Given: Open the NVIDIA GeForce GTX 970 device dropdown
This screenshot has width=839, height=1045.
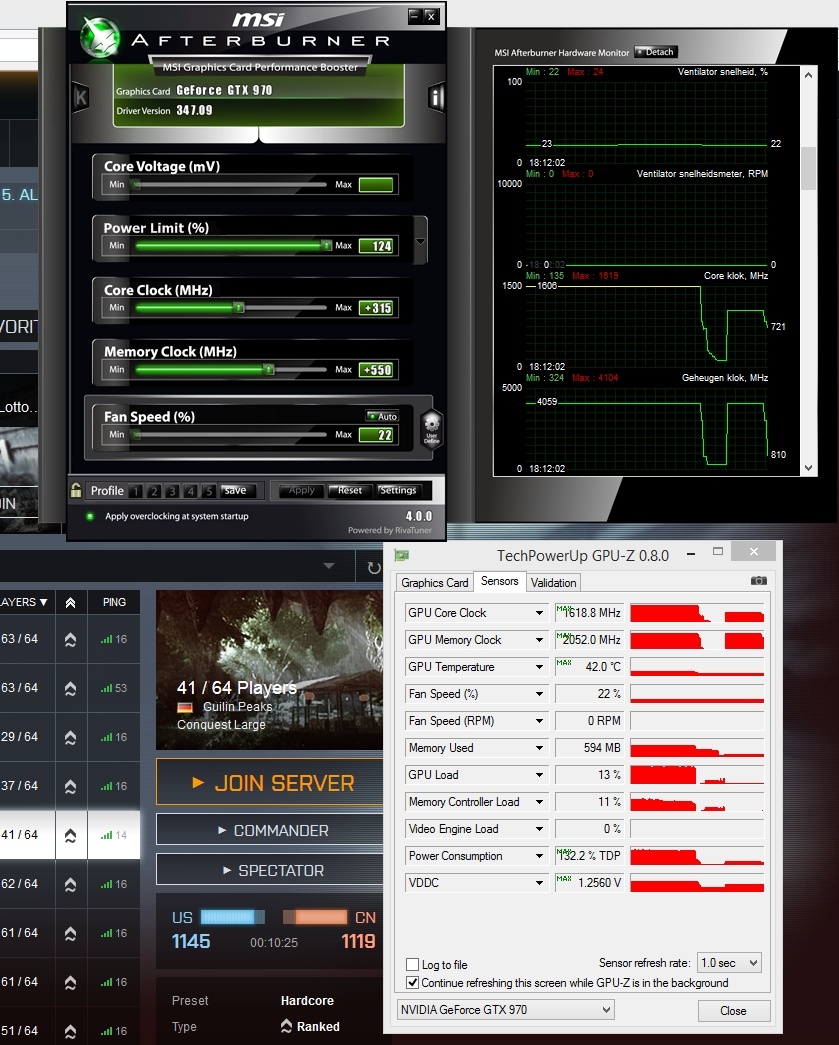Looking at the screenshot, I should pos(505,1010).
